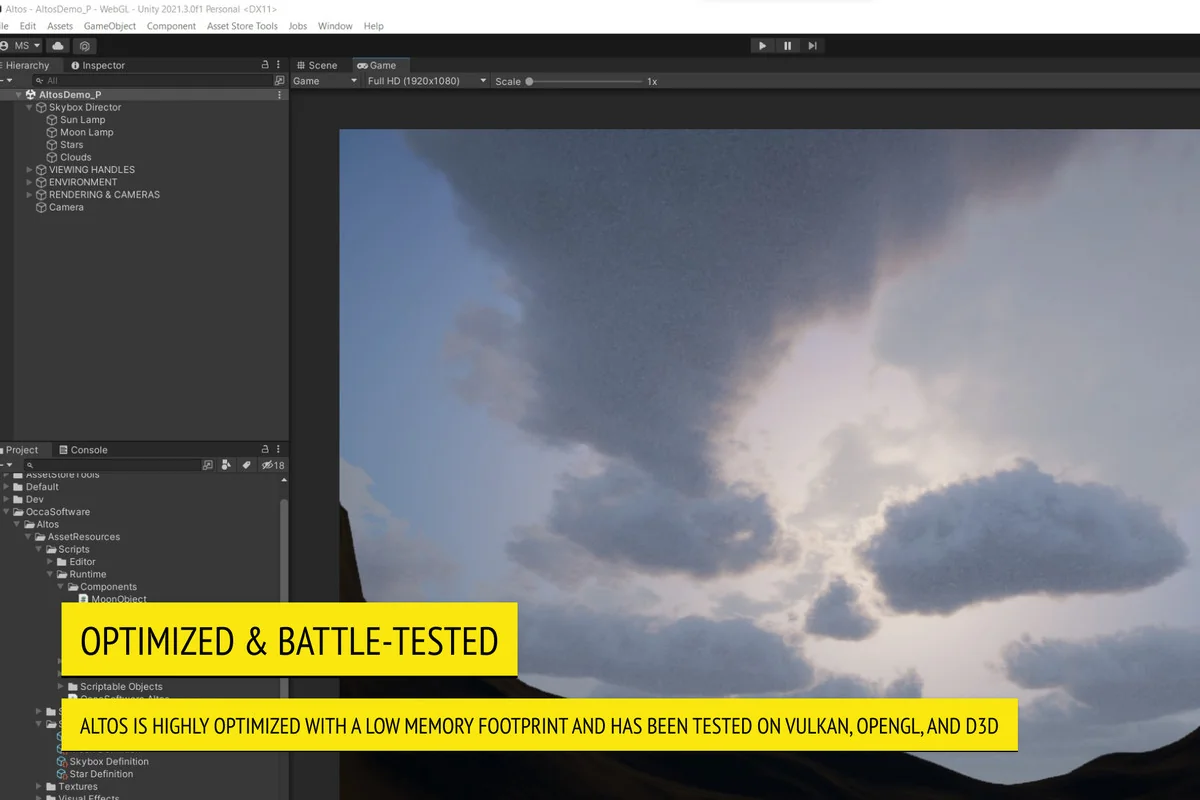This screenshot has width=1200, height=800.
Task: Click the search by label tag icon
Action: [246, 465]
